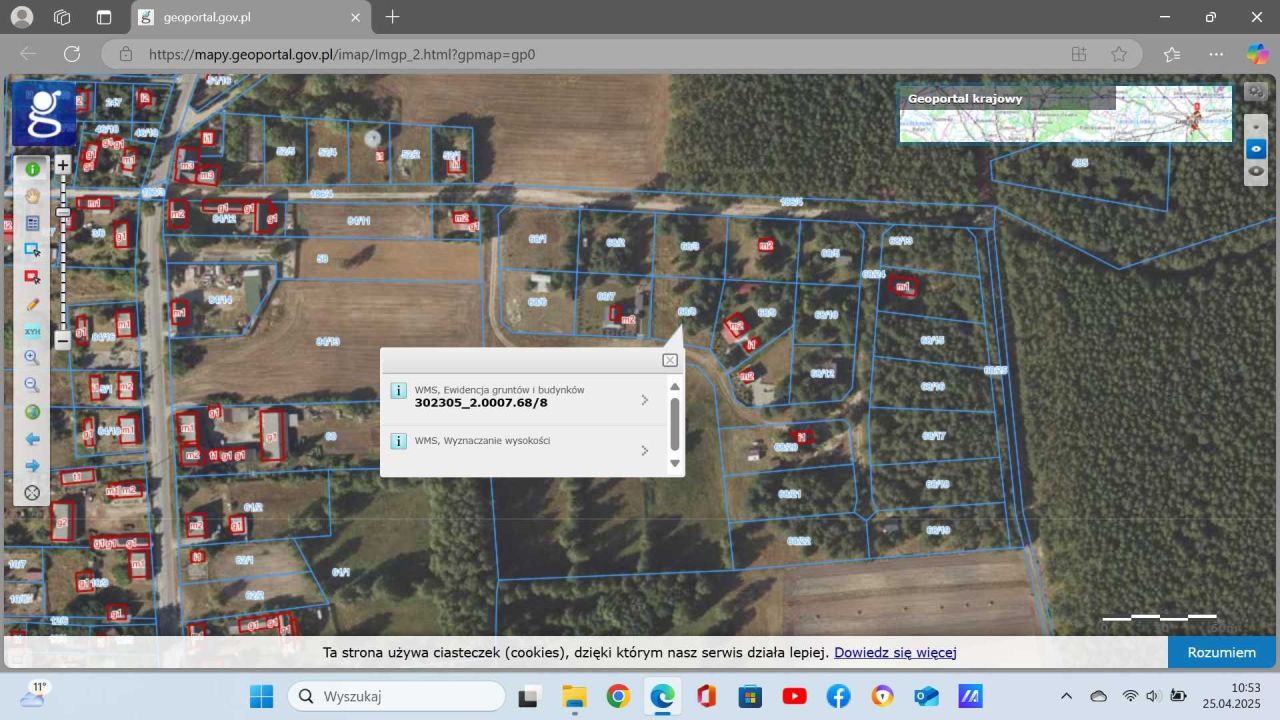Click the small dot layer toggle
Image resolution: width=1280 pixels, height=720 pixels.
coord(1256,127)
